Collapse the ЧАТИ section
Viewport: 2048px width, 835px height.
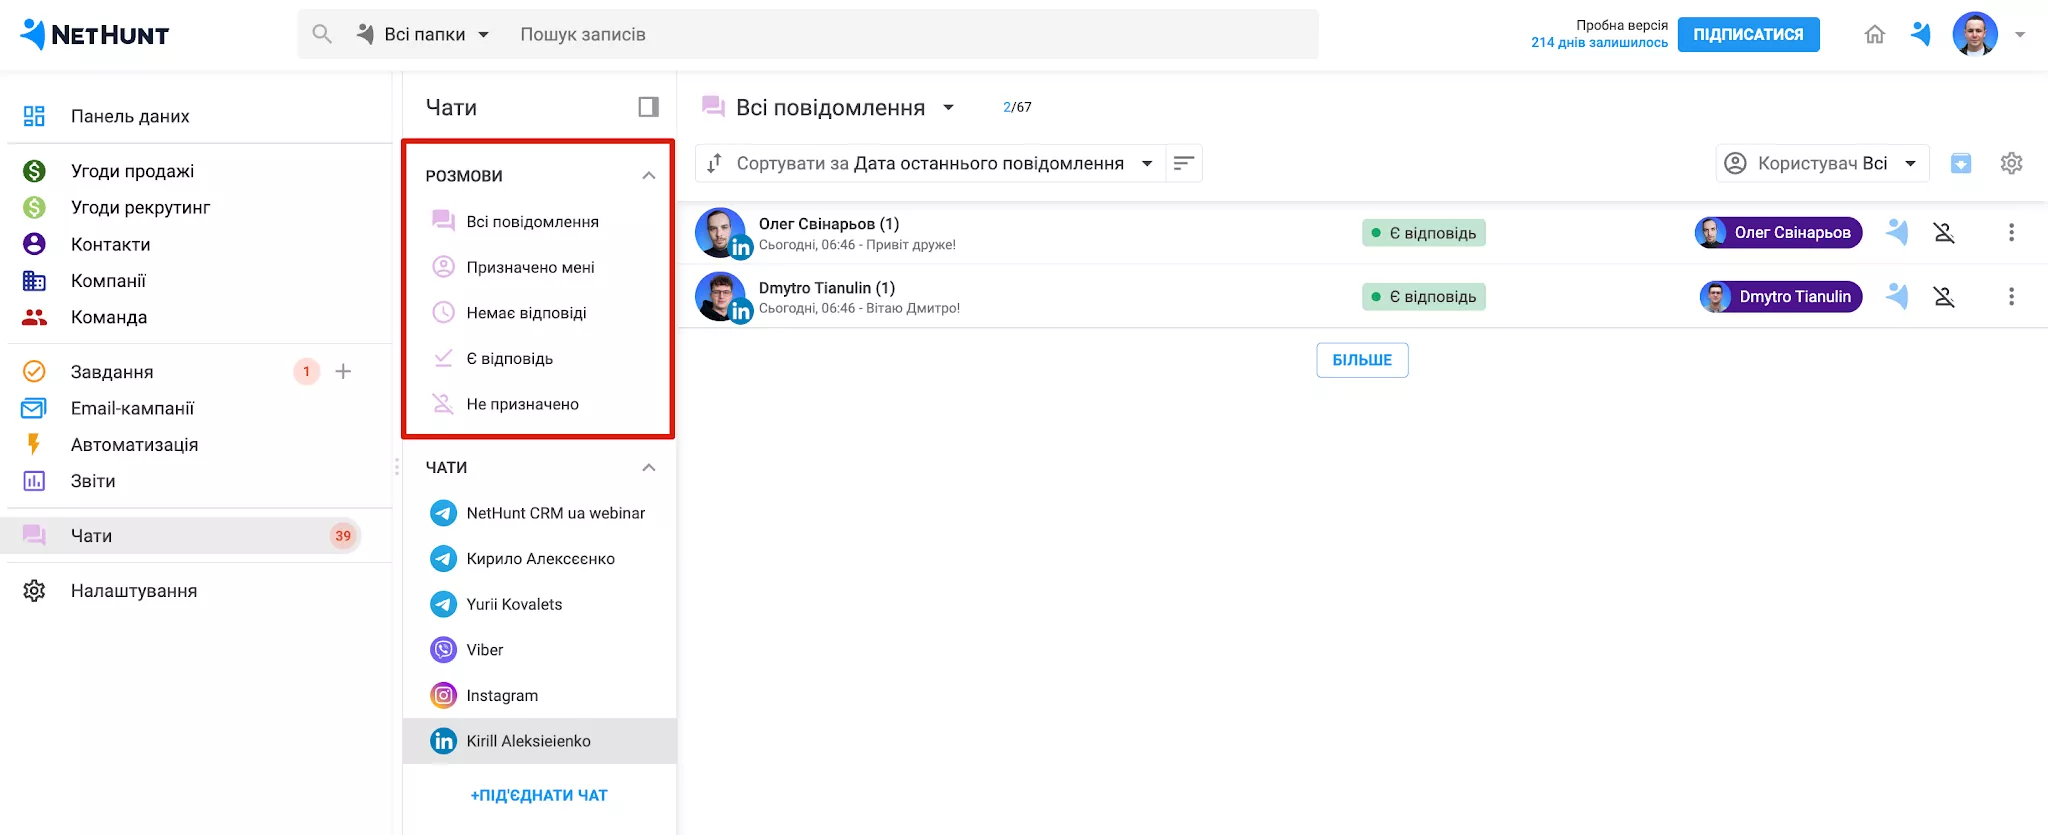point(649,468)
